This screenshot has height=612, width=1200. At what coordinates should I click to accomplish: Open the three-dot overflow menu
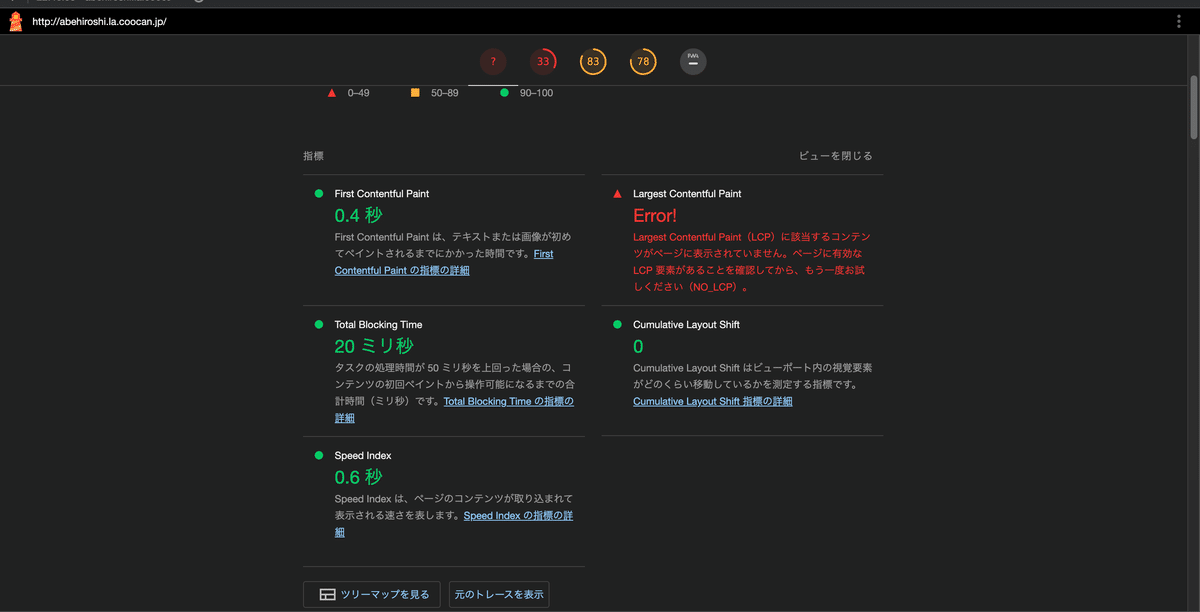click(1177, 19)
